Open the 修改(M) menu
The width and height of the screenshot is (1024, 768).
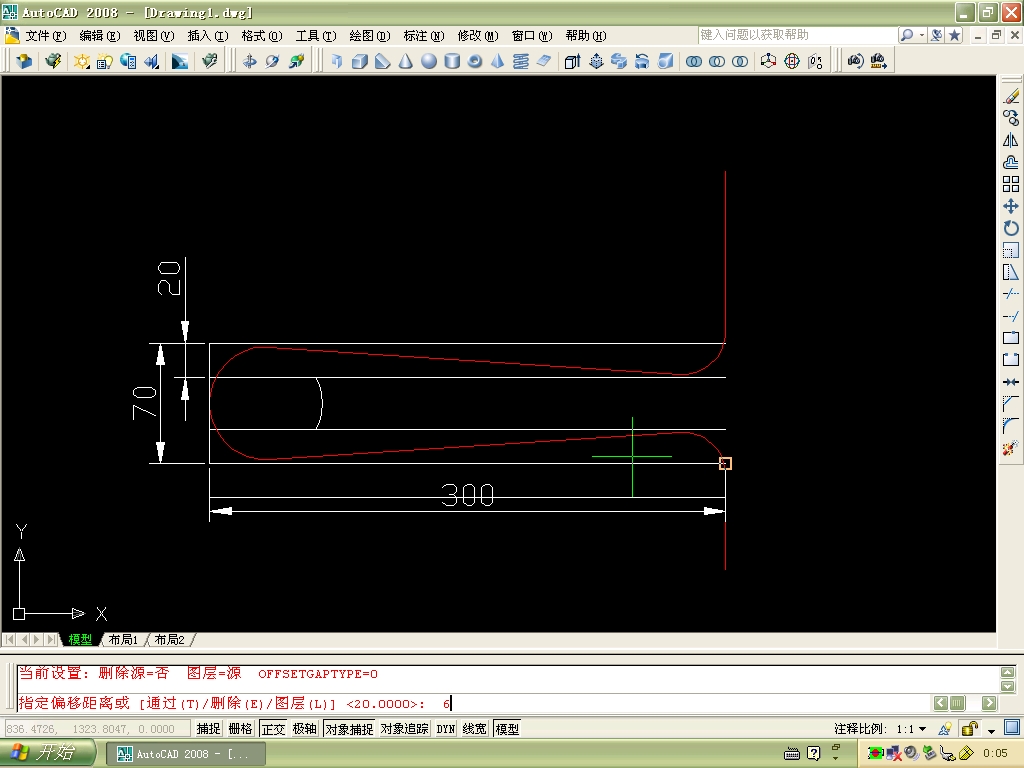click(478, 36)
